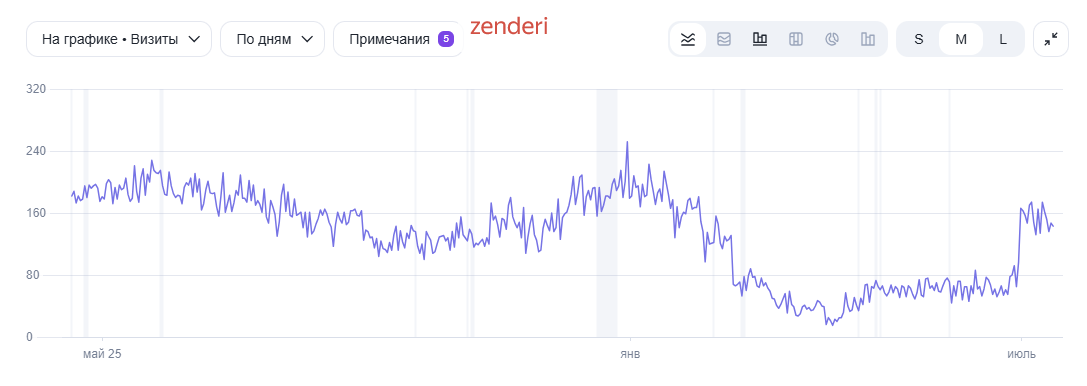Click the 'май 25' axis label

click(x=102, y=354)
